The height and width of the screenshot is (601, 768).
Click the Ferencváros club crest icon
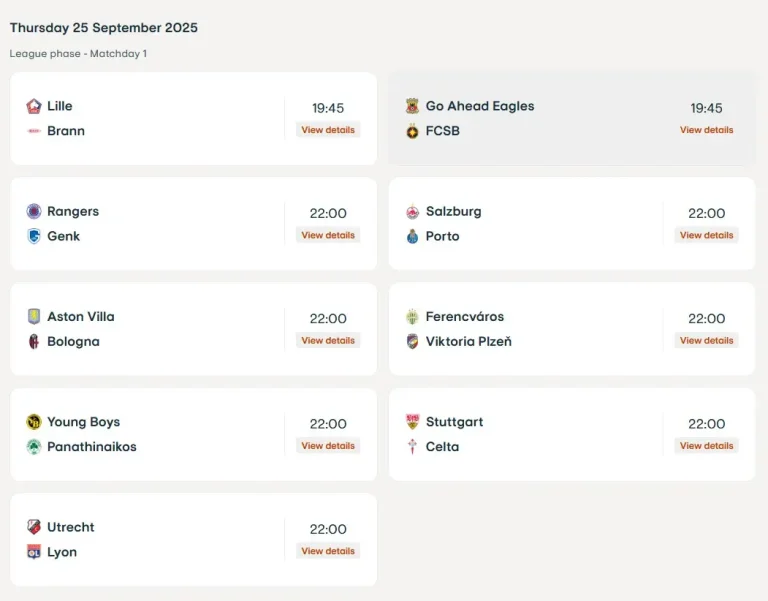pos(412,316)
